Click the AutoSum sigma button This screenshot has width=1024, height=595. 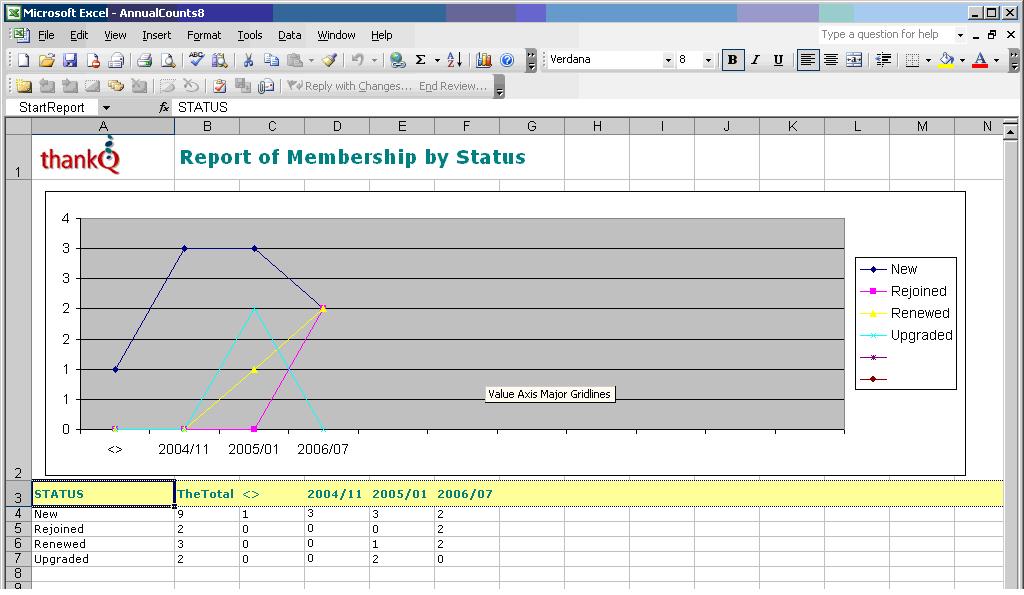coord(421,60)
